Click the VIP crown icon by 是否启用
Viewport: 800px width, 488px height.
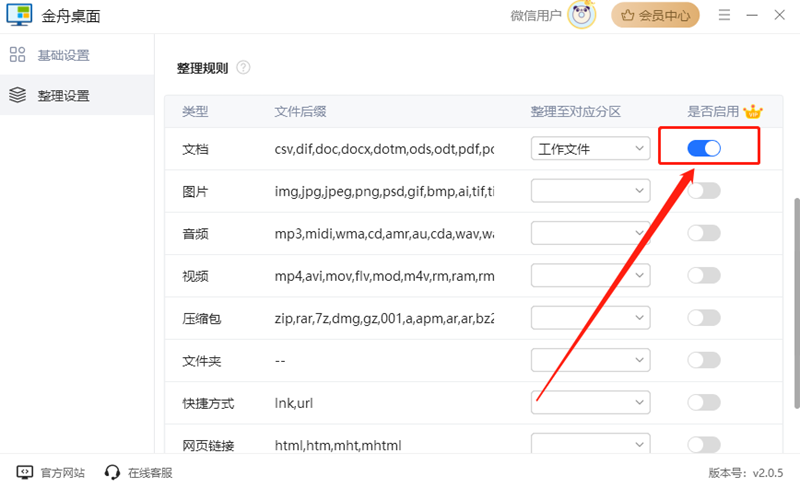click(753, 111)
